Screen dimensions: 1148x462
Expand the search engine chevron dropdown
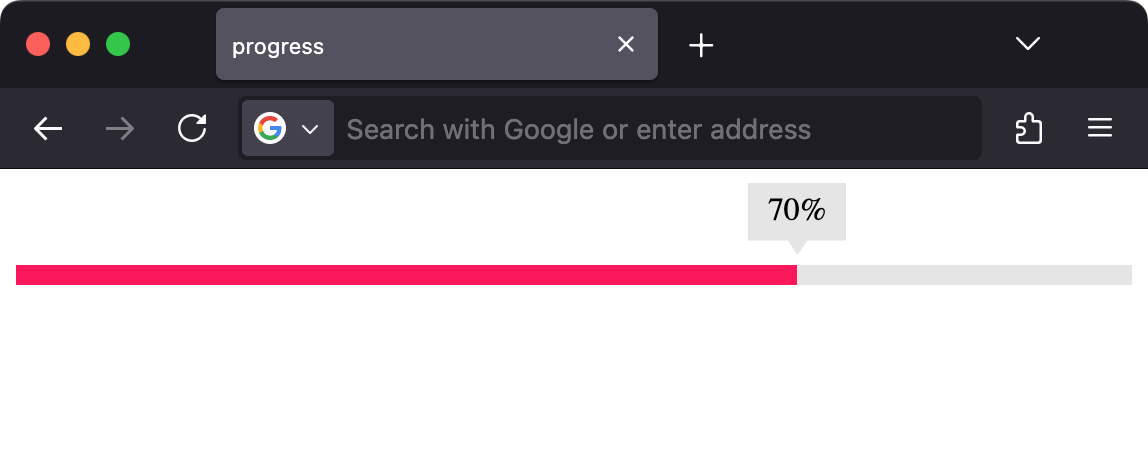coord(310,130)
